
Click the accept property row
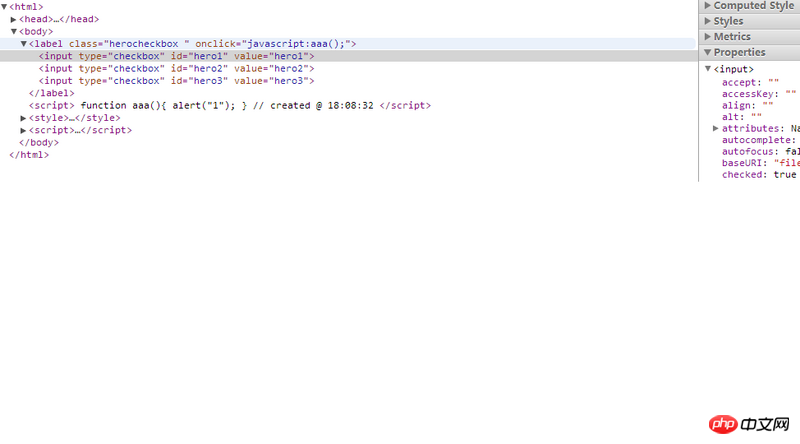tap(750, 83)
